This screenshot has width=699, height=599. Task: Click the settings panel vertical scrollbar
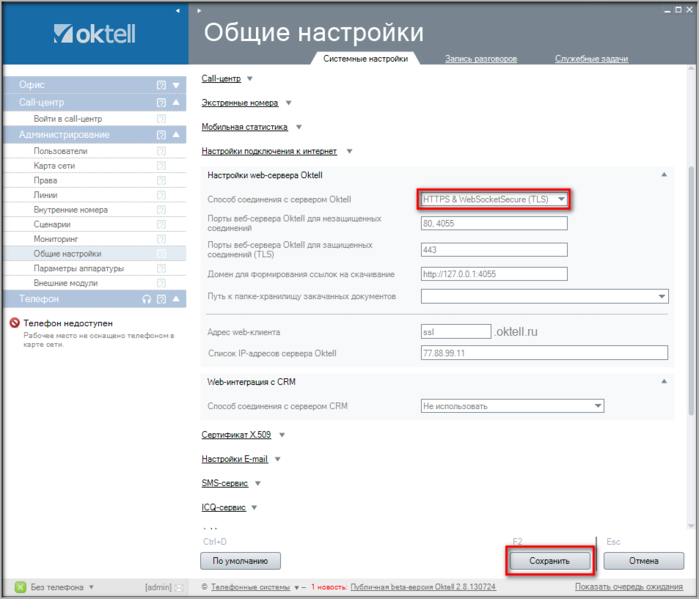click(691, 290)
